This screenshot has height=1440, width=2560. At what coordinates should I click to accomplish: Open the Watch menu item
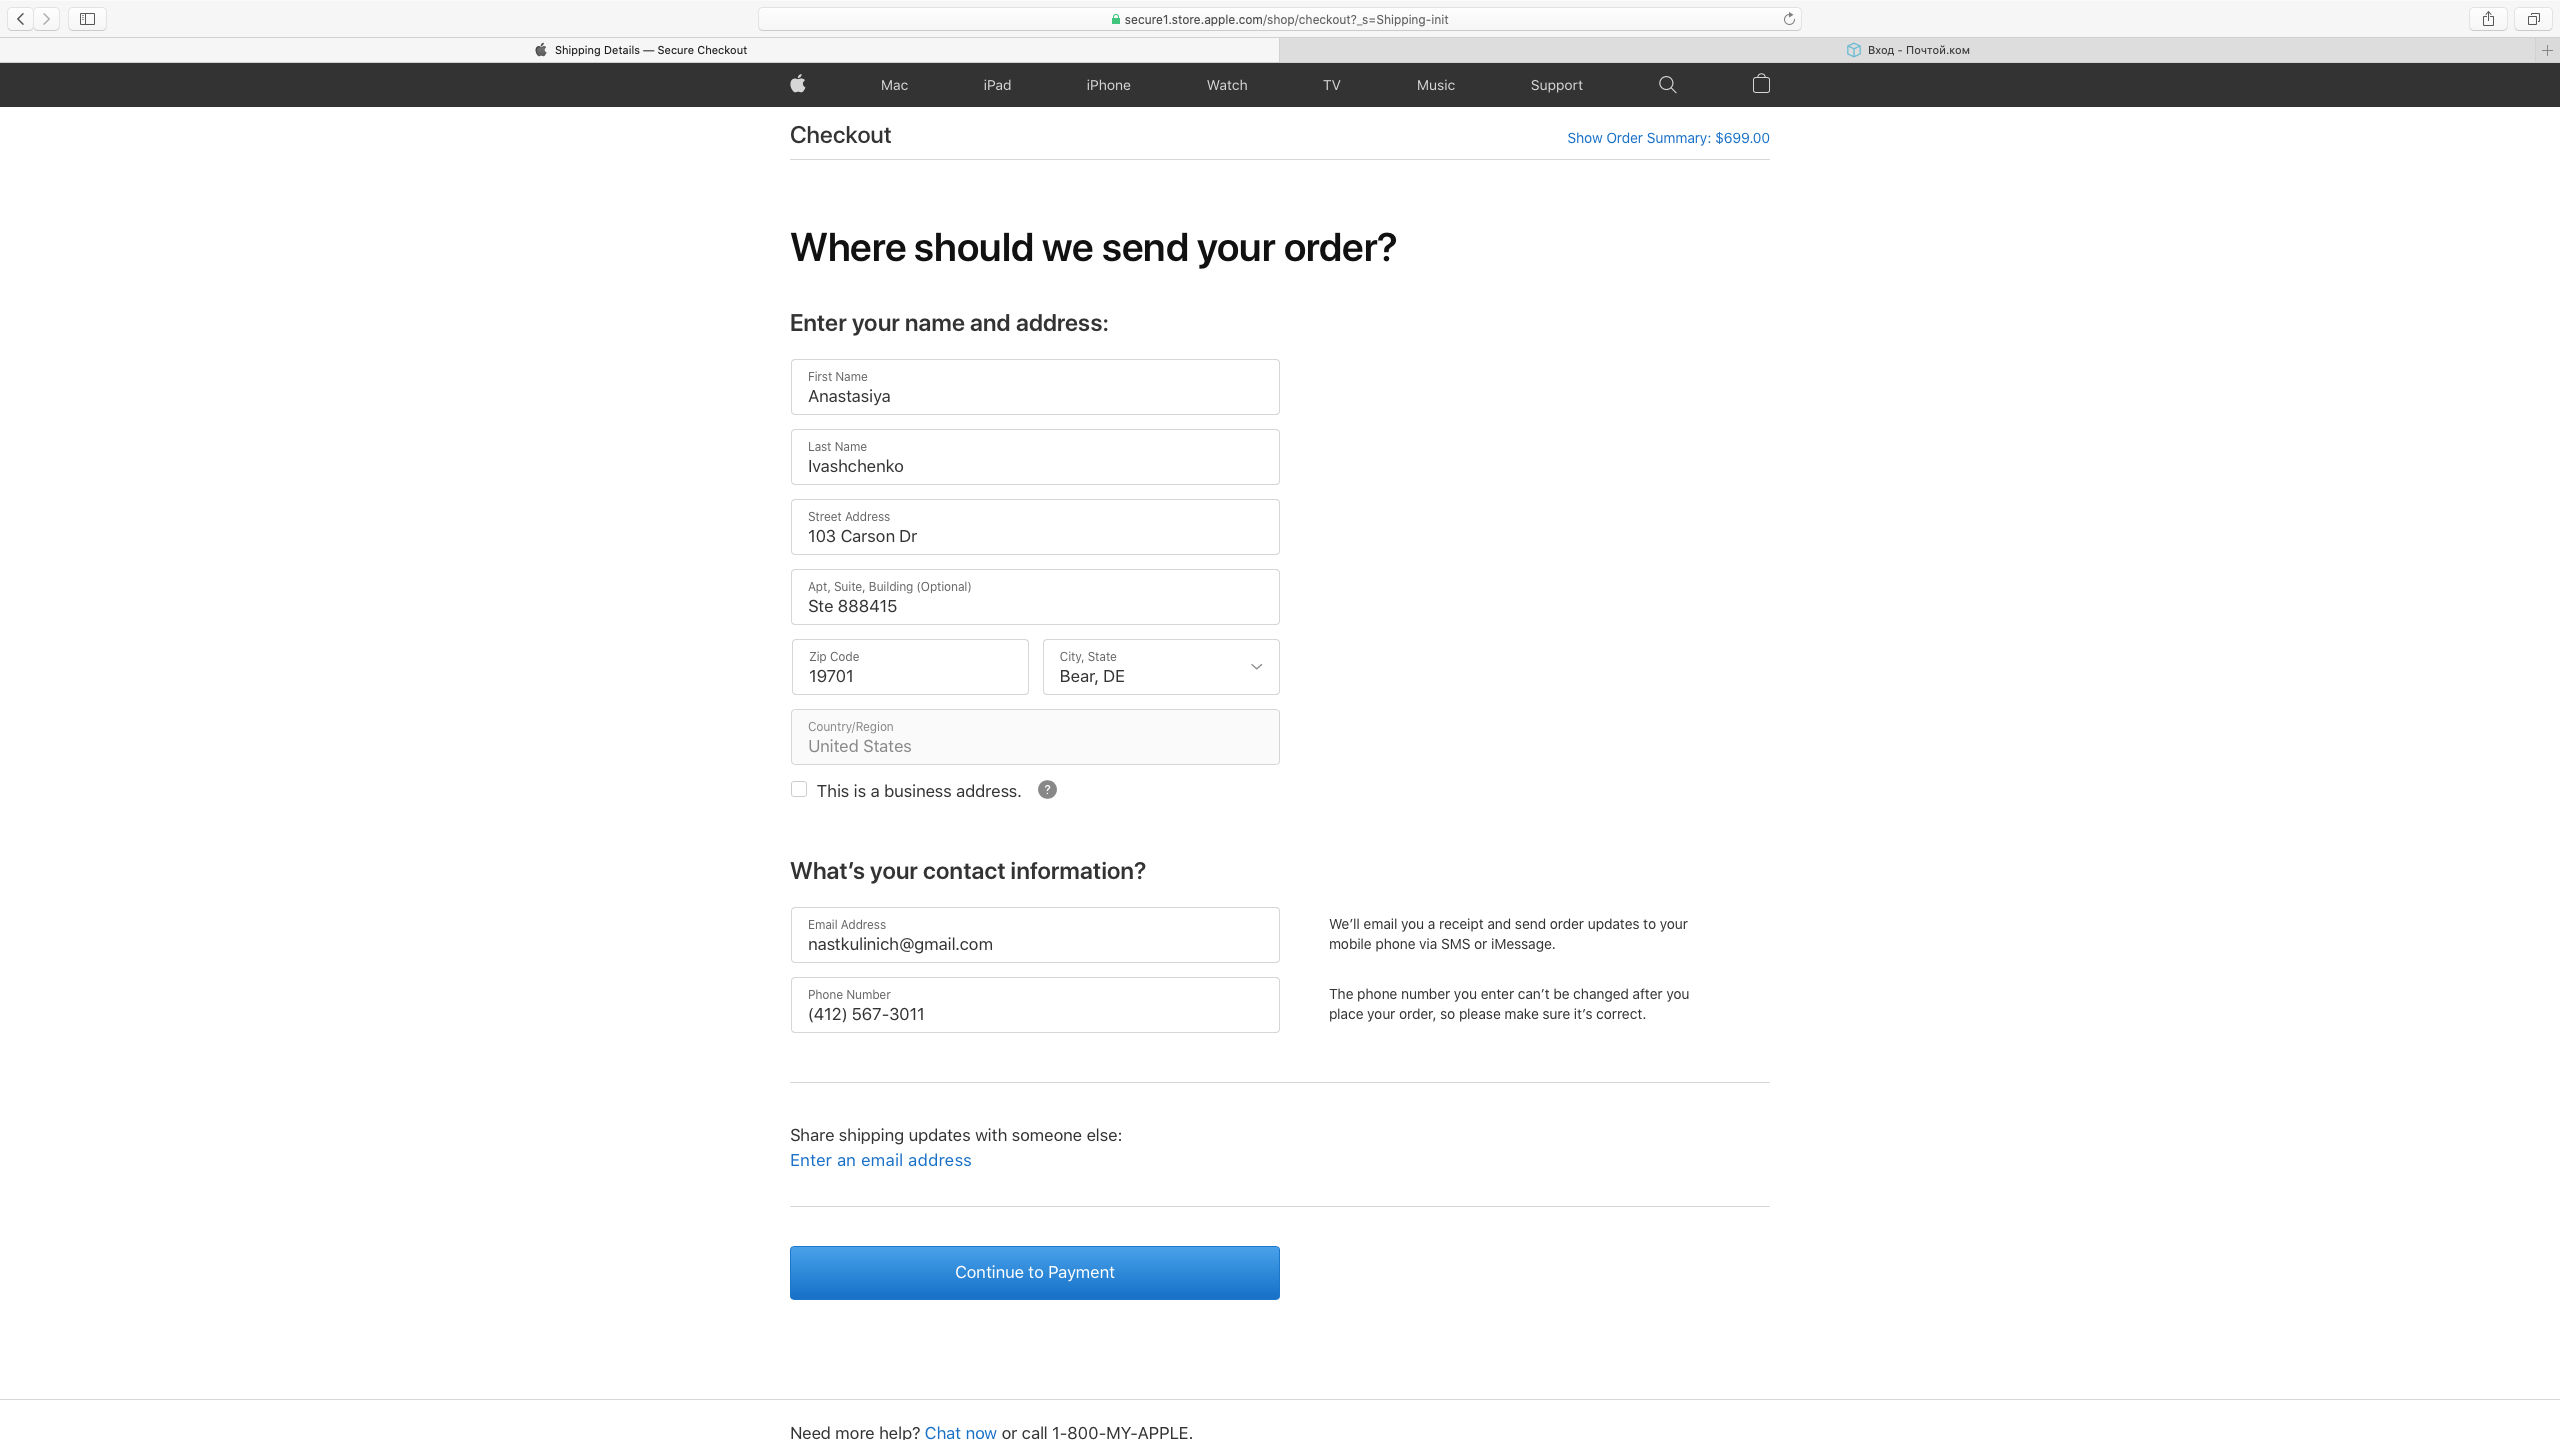1227,85
